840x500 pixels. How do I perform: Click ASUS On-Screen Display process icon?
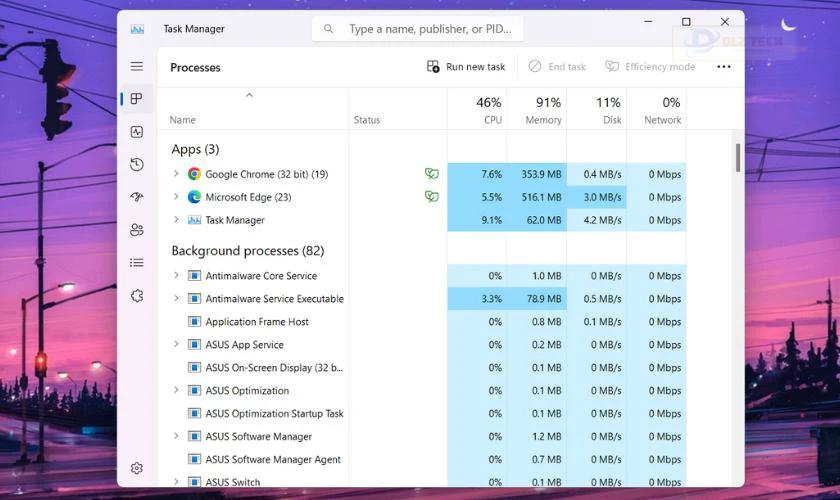[194, 367]
